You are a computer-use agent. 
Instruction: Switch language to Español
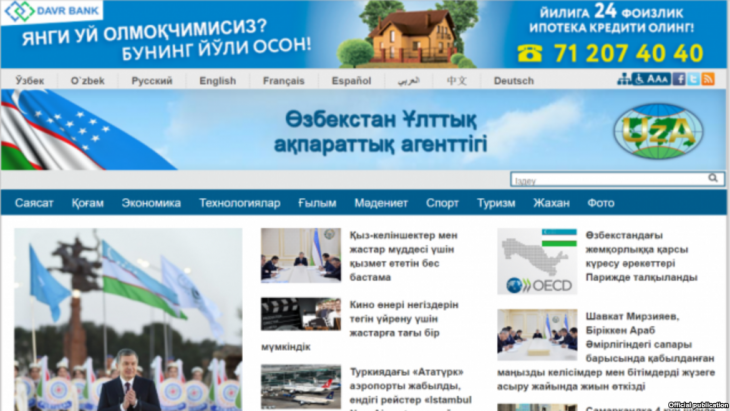coord(351,81)
